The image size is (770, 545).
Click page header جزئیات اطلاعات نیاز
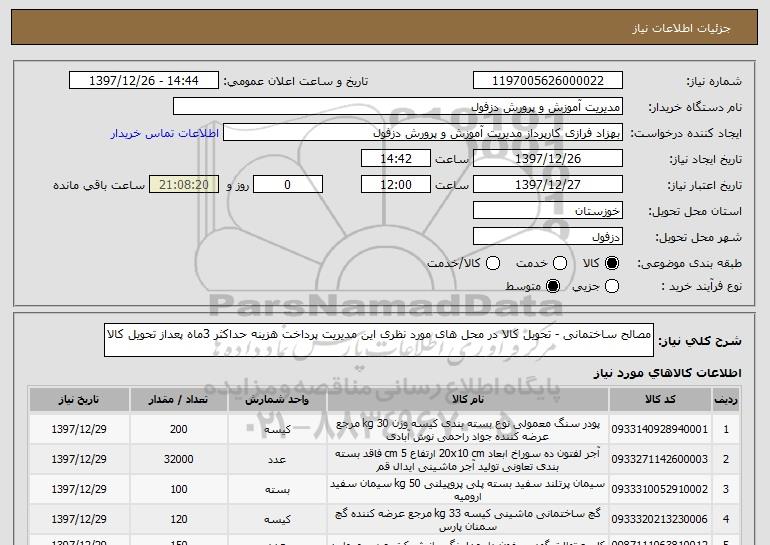pos(681,28)
